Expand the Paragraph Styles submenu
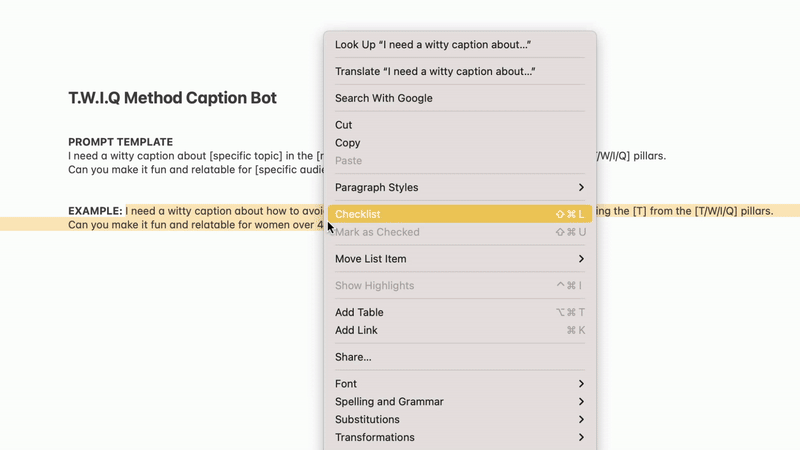800x450 pixels. 377,188
